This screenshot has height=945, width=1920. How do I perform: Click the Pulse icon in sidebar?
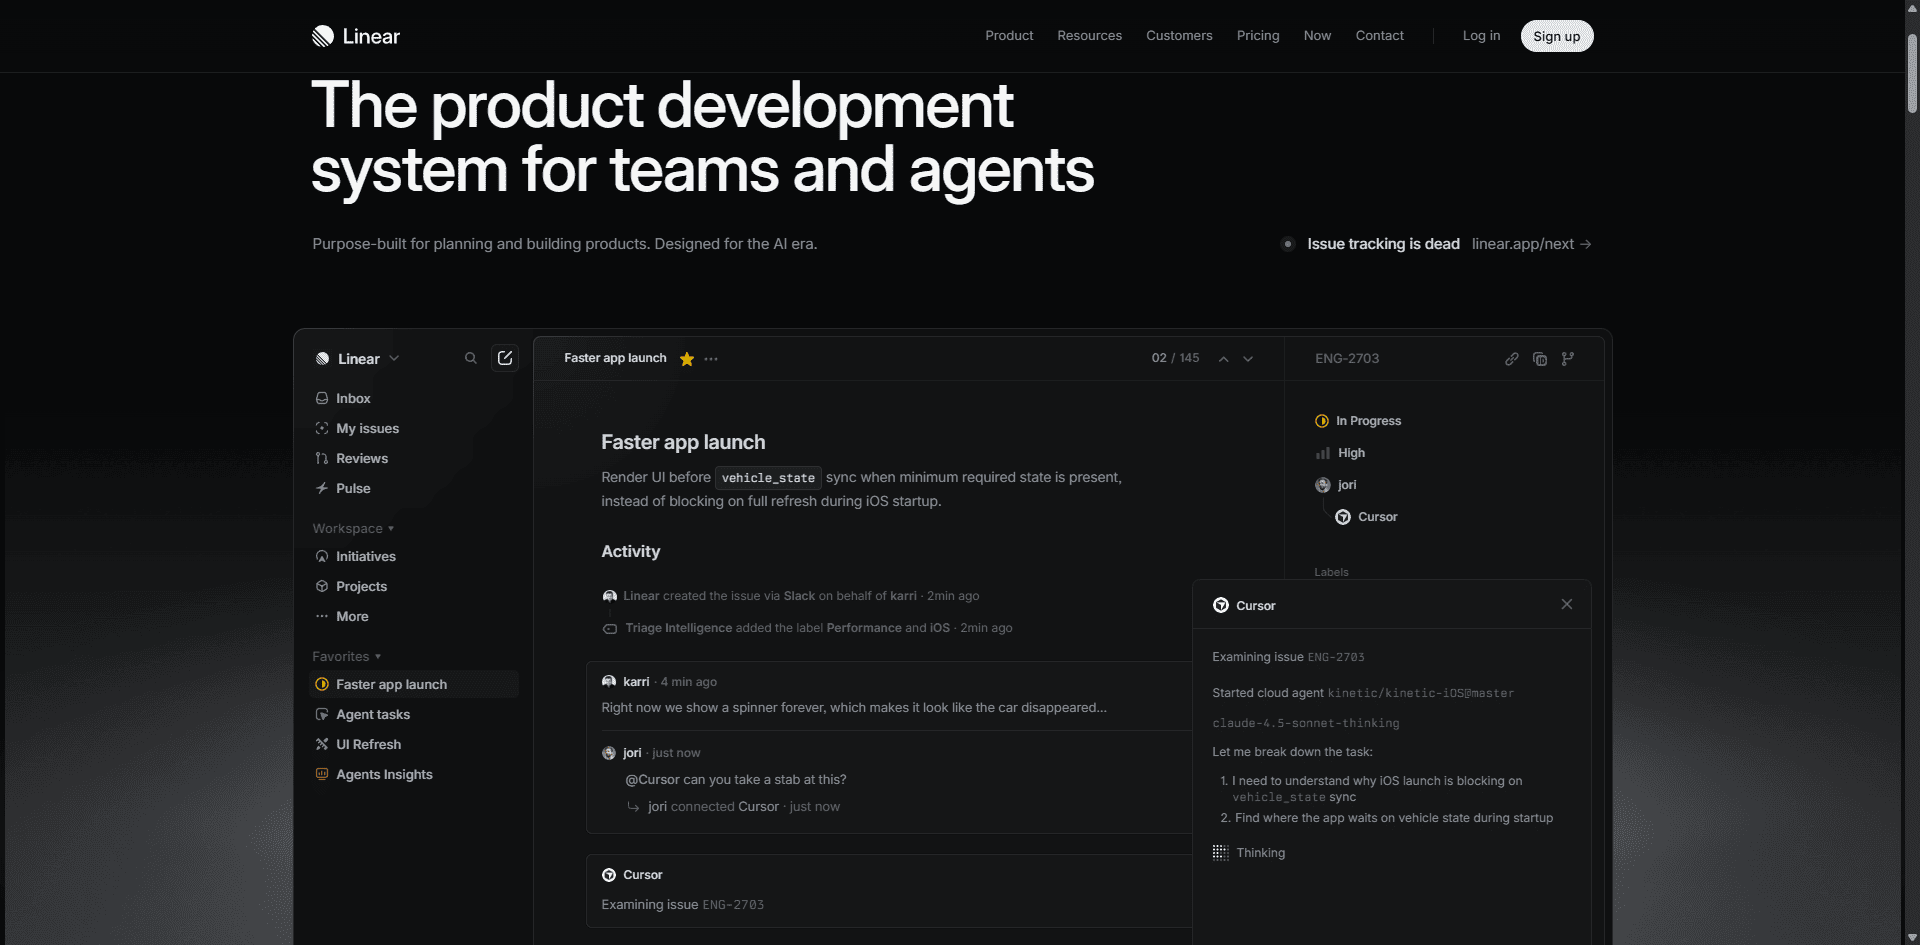pos(322,488)
